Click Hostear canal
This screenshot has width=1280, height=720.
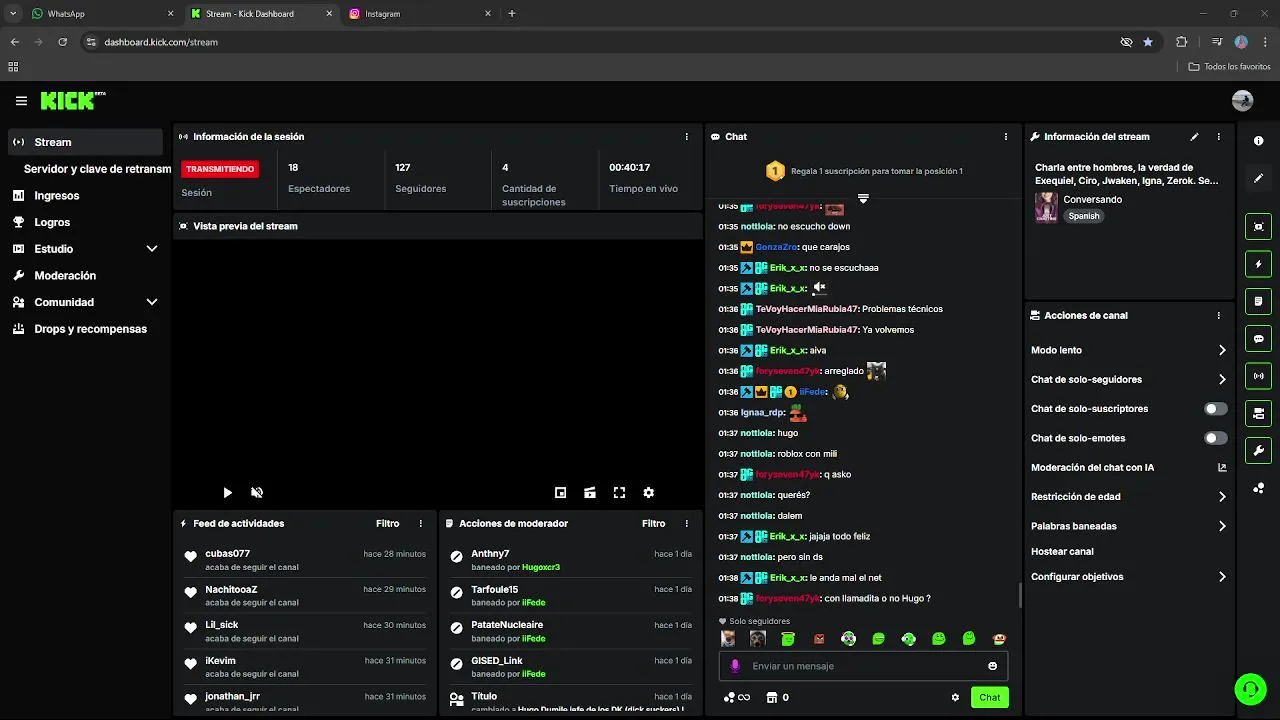[1062, 552]
